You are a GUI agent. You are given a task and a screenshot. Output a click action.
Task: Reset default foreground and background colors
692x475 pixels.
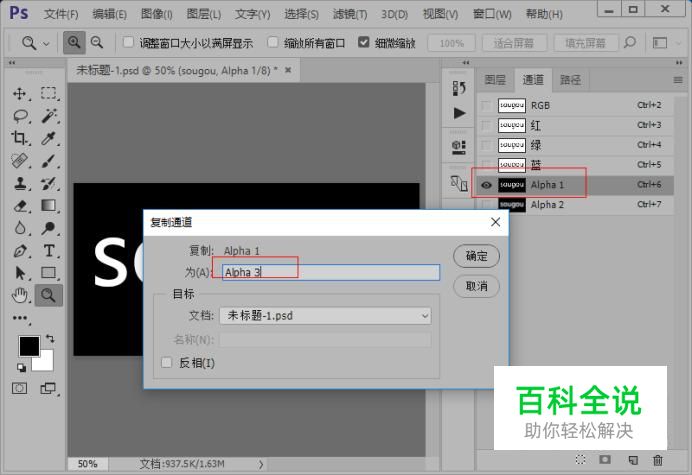(21, 367)
